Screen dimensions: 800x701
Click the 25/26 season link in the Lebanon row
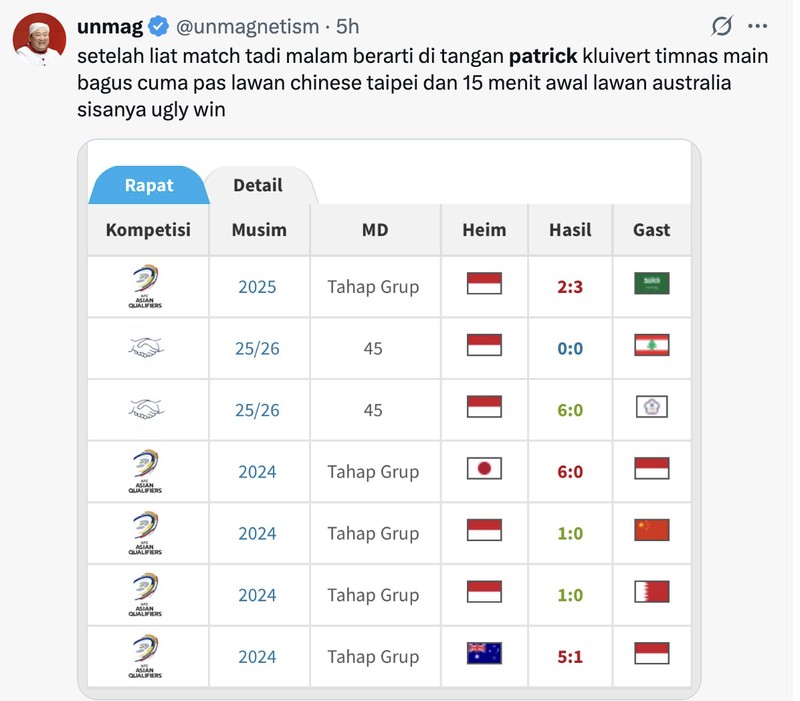click(258, 348)
